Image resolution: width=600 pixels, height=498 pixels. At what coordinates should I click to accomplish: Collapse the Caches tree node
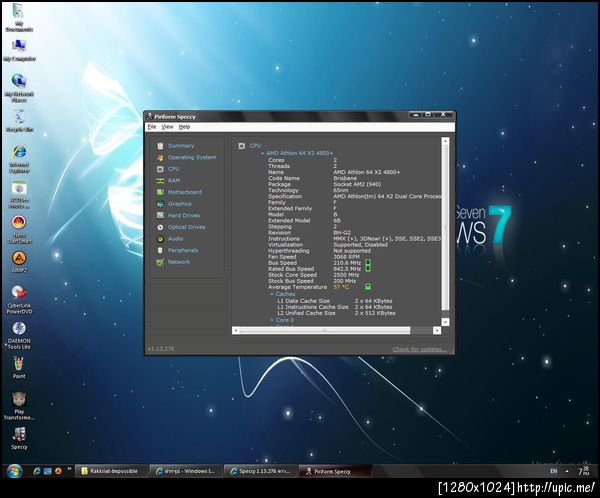click(x=272, y=294)
